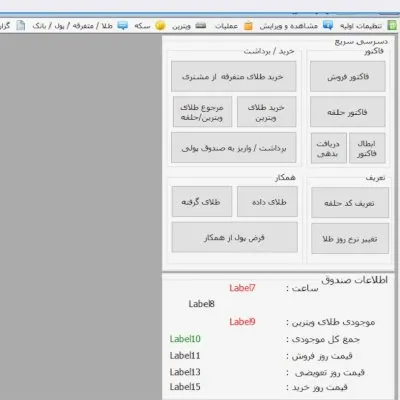
Task: Select ابطال فاکتور to cancel invoice
Action: [x=367, y=148]
